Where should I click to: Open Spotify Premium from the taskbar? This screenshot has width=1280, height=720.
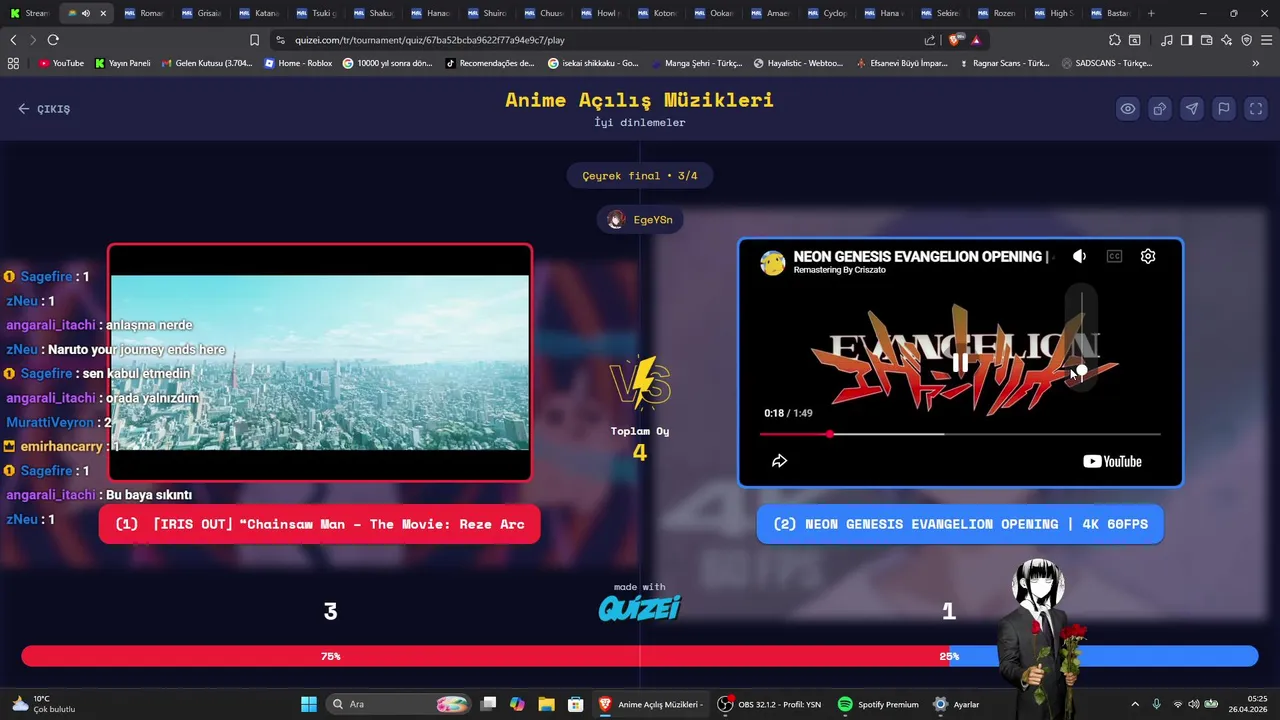coord(878,704)
